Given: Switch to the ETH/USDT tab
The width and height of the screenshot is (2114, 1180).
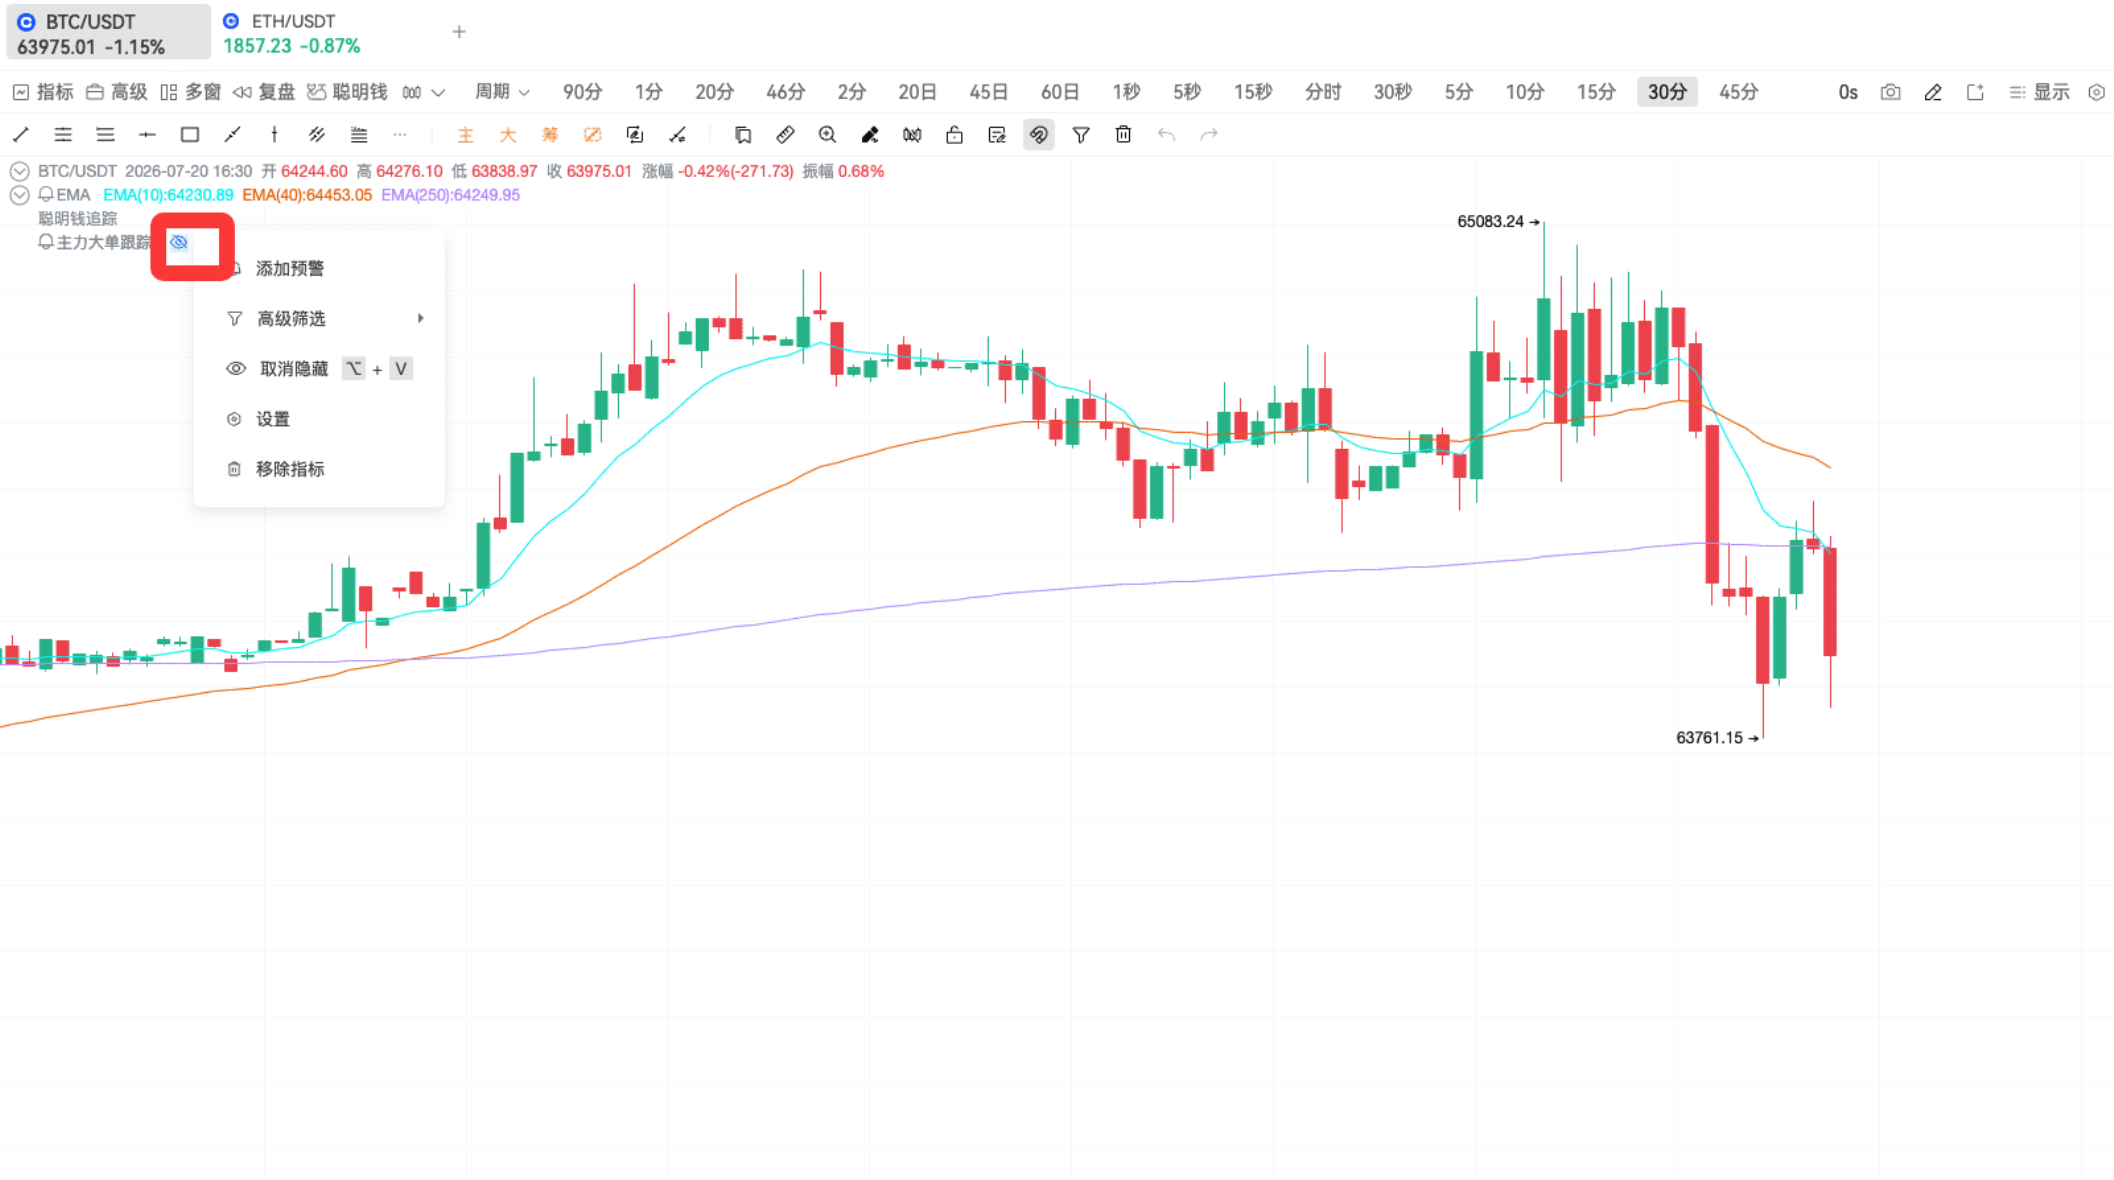Looking at the screenshot, I should click(x=292, y=33).
